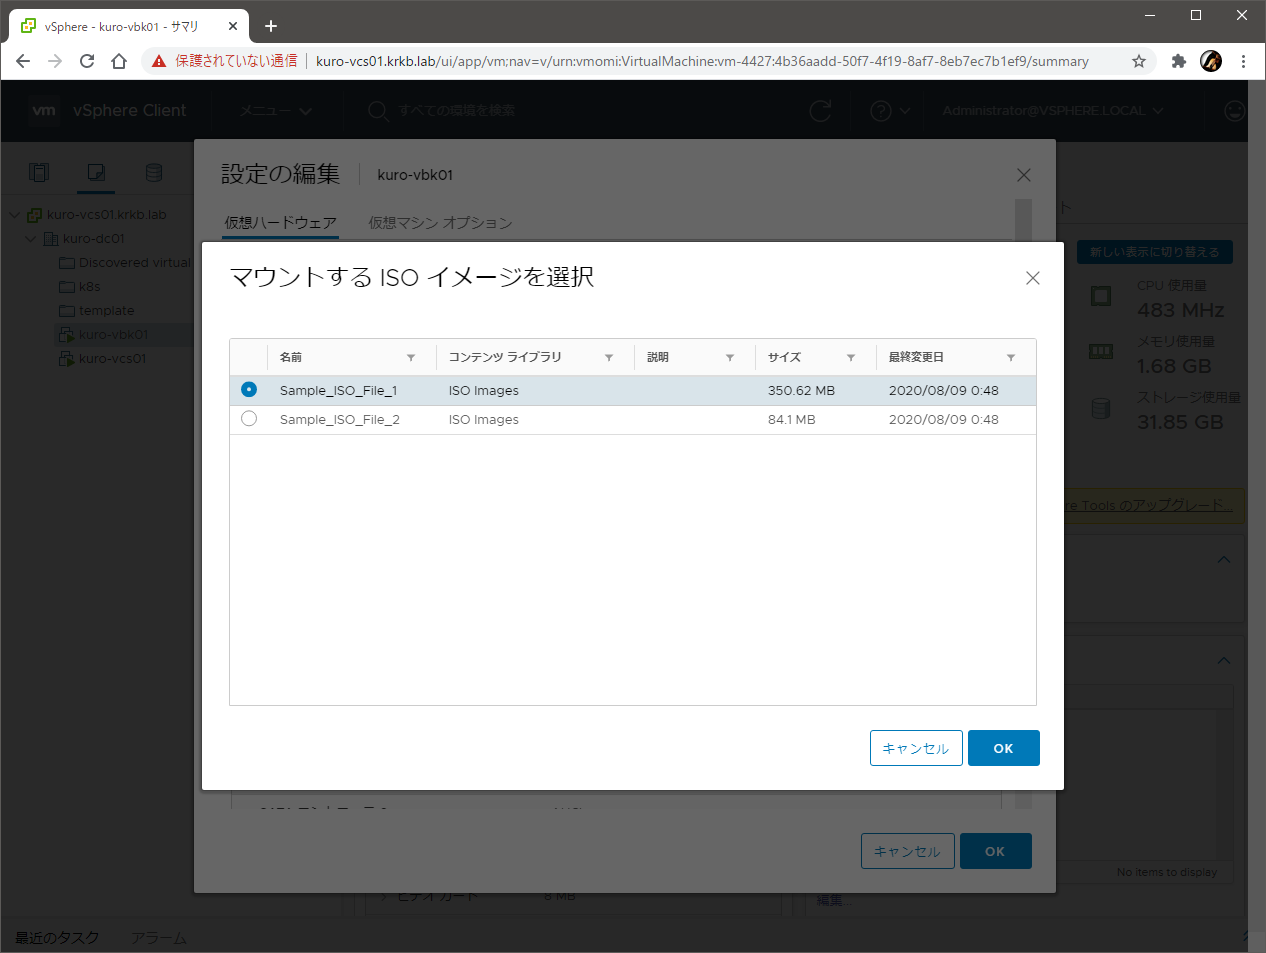Open the browser extensions puzzle icon
This screenshot has width=1266, height=953.
pos(1178,61)
